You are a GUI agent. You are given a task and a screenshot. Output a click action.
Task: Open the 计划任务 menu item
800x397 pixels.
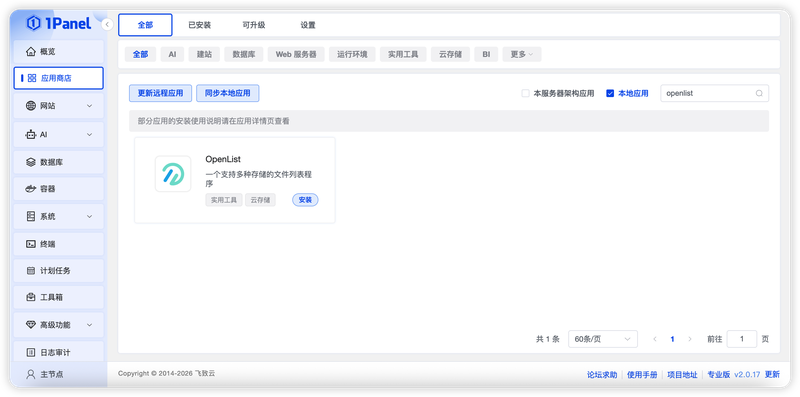pos(59,270)
